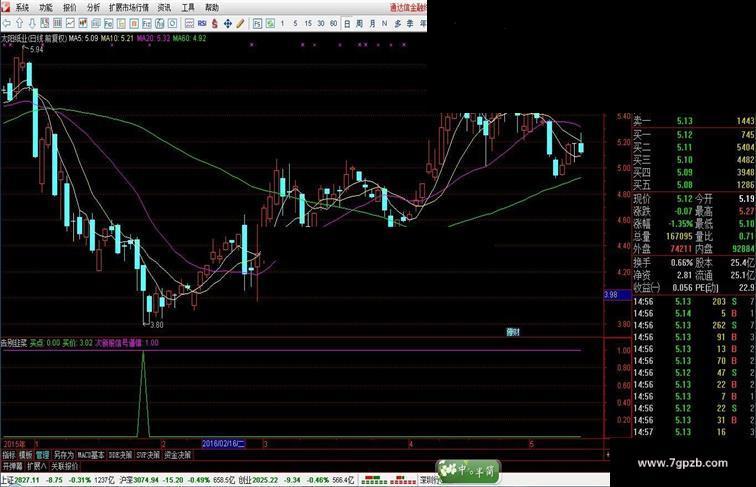
Task: Select the monthly 月 period button
Action: pyautogui.click(x=372, y=23)
